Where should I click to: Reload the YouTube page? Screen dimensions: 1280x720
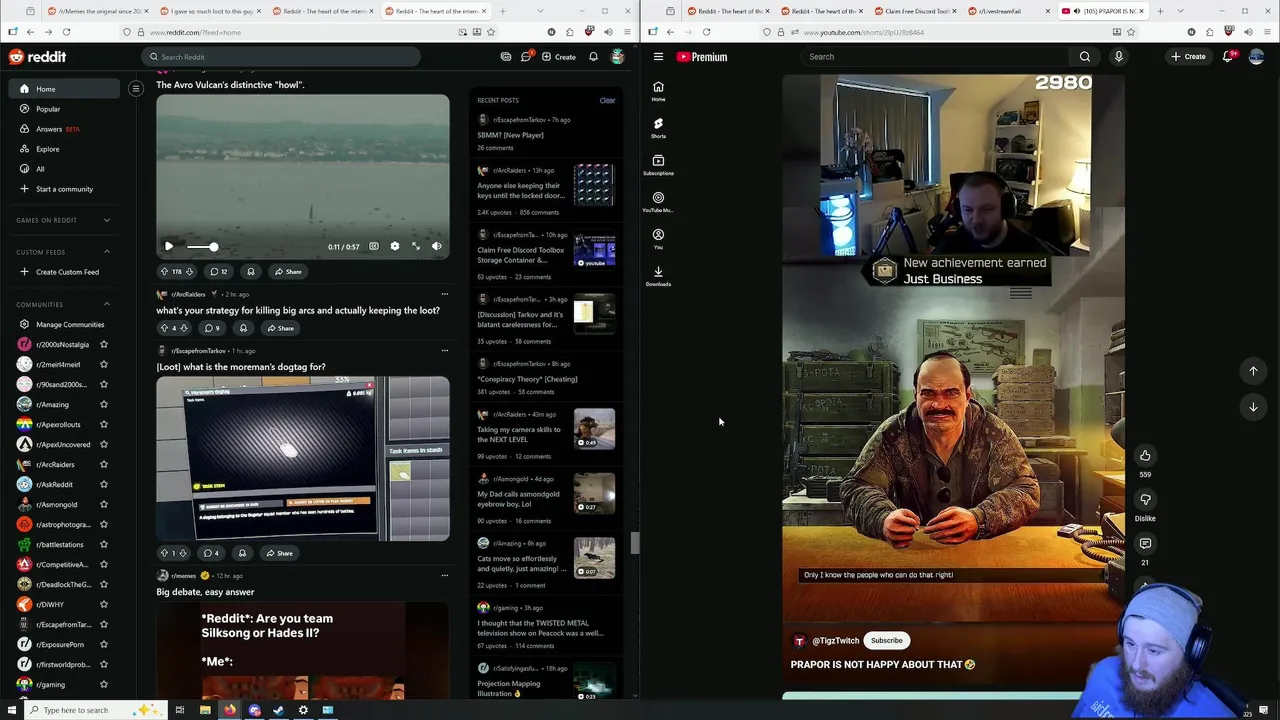click(x=706, y=32)
